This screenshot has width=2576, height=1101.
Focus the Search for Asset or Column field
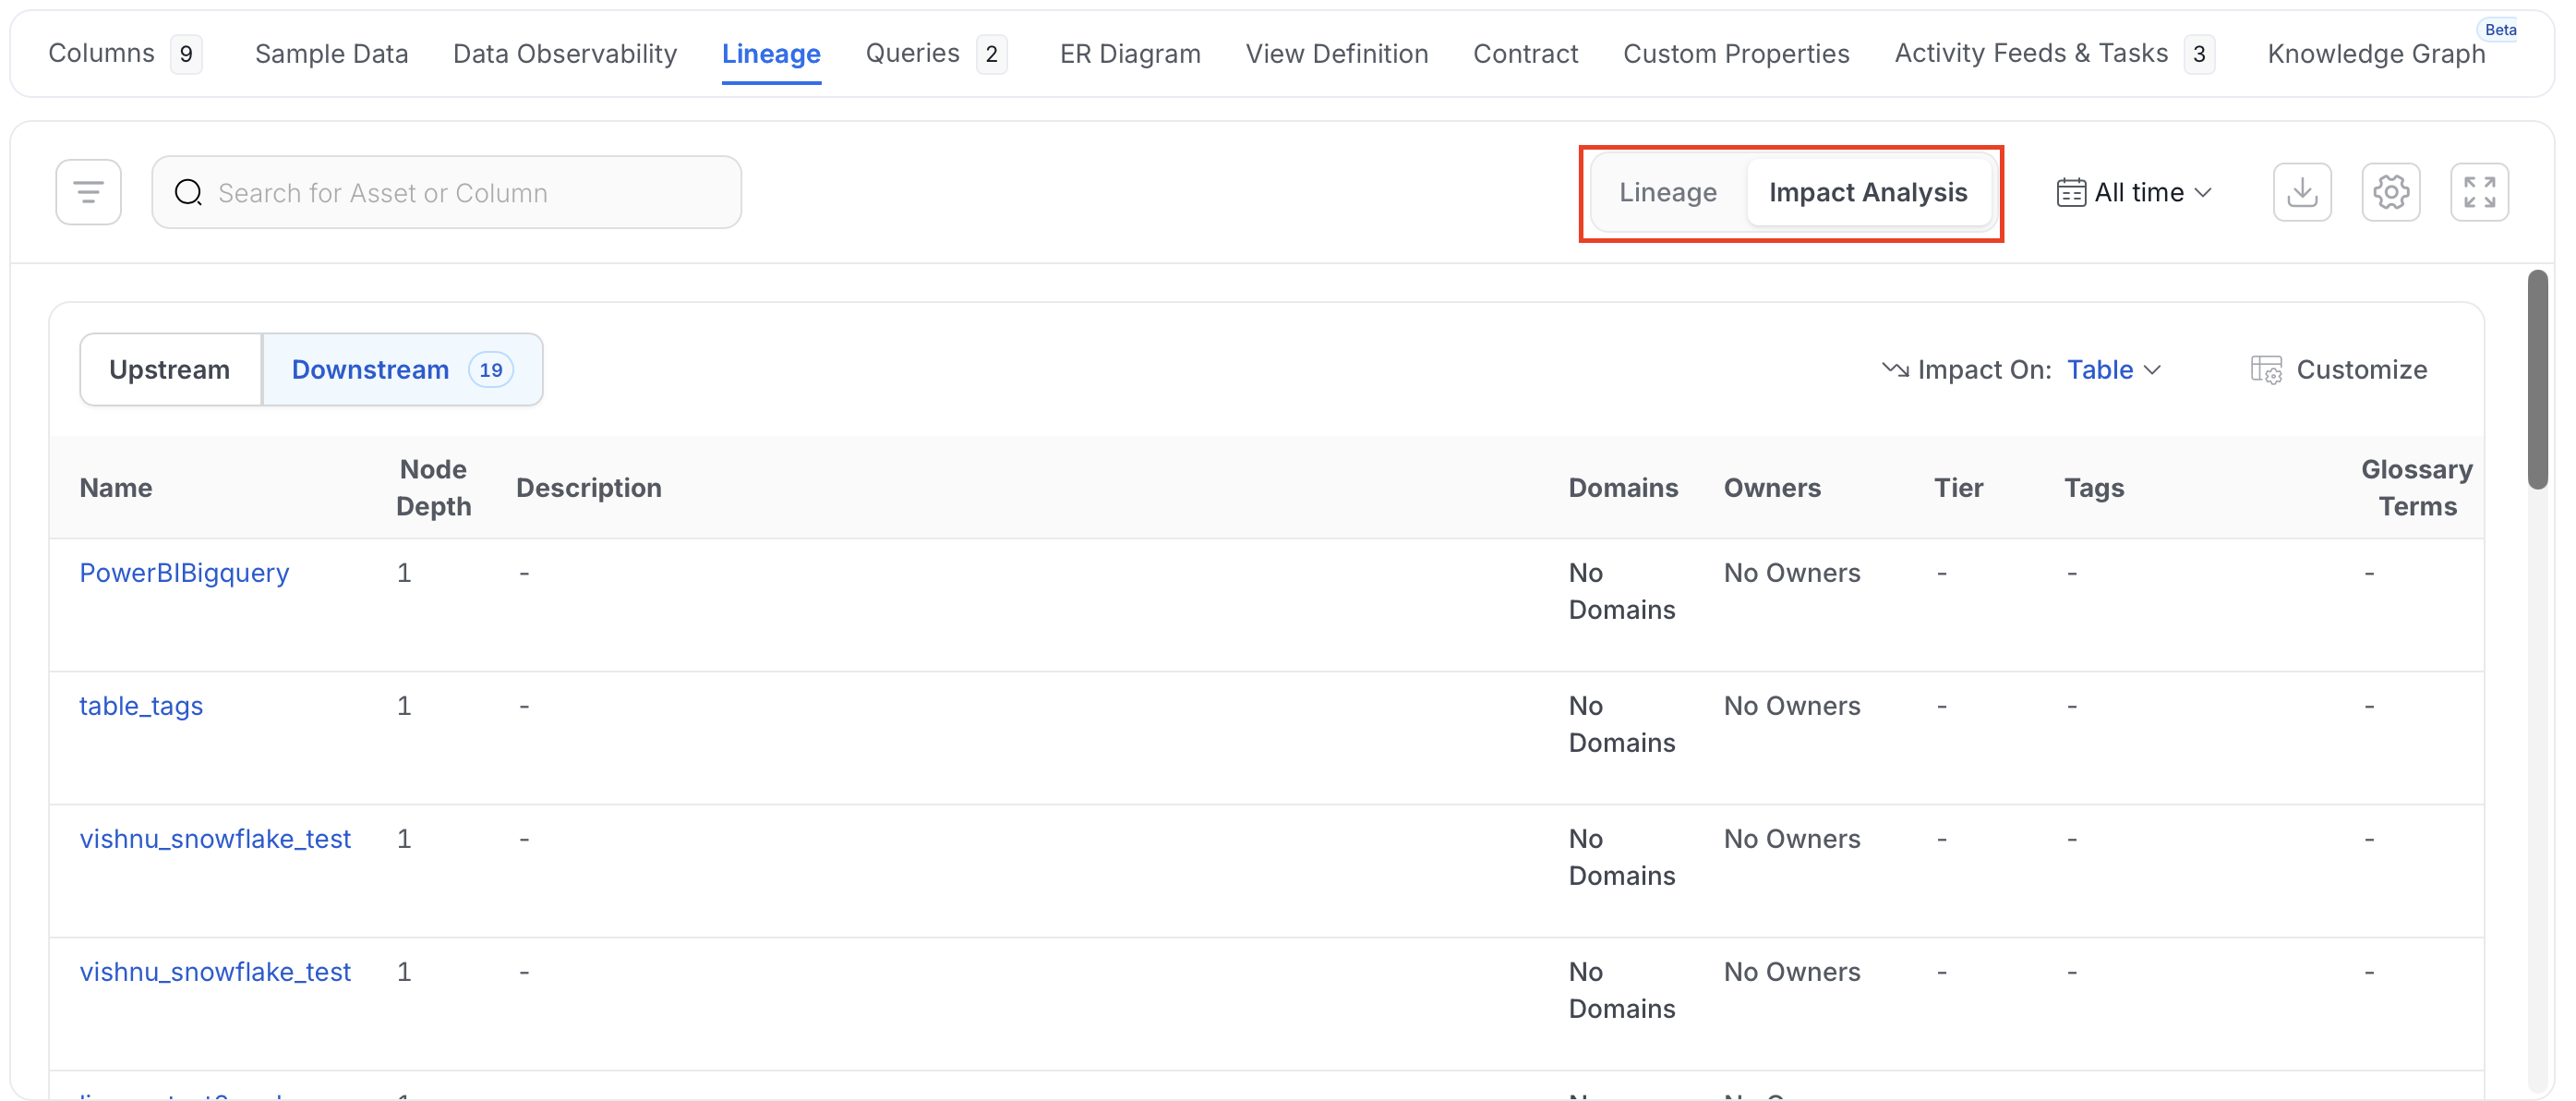click(447, 192)
